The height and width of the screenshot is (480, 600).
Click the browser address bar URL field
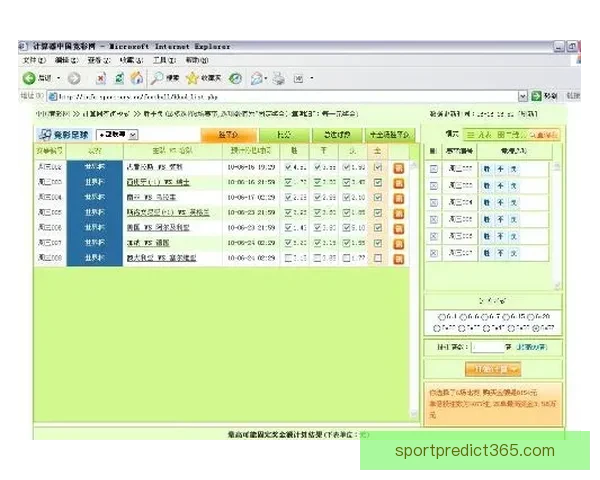pos(283,96)
